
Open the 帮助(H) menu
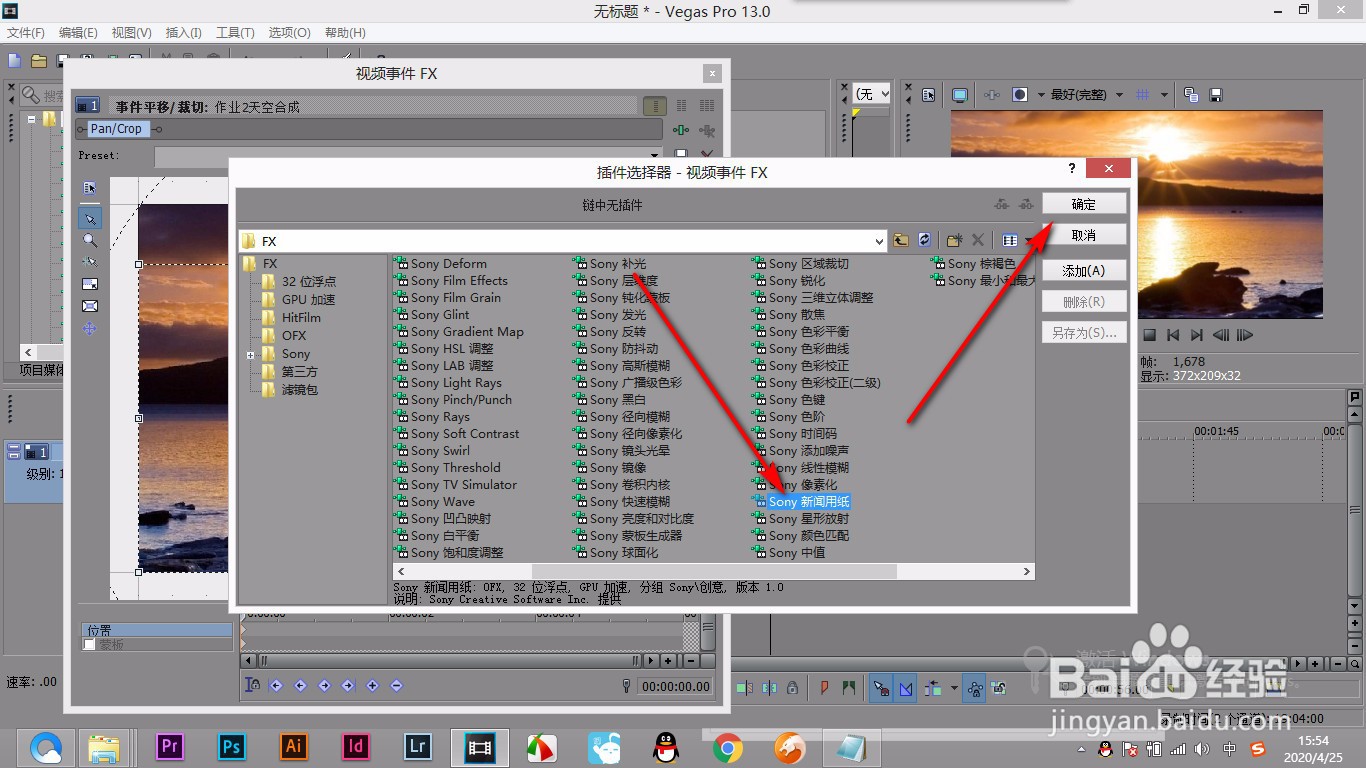click(x=344, y=33)
